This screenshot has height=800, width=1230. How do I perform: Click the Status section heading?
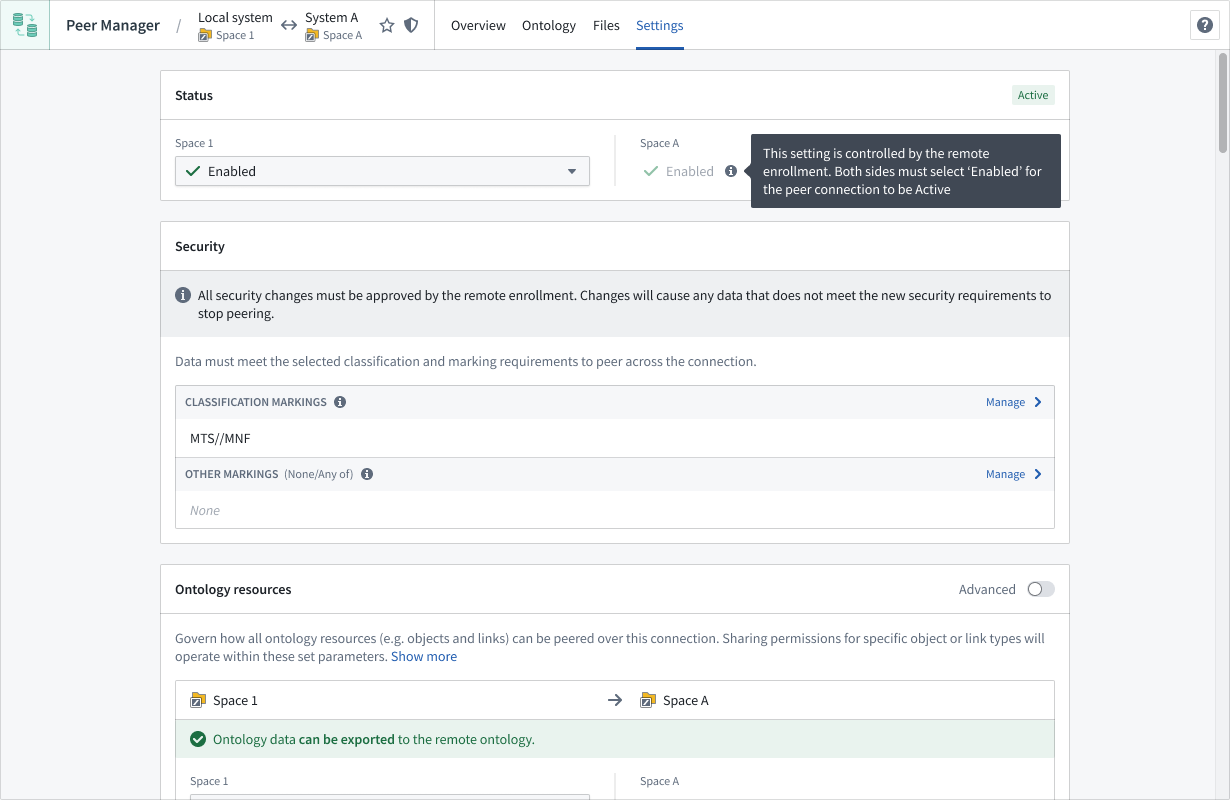(194, 95)
